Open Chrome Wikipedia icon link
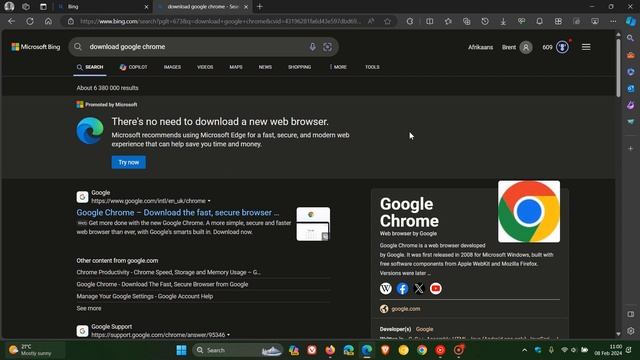640x360 pixels. pos(386,289)
